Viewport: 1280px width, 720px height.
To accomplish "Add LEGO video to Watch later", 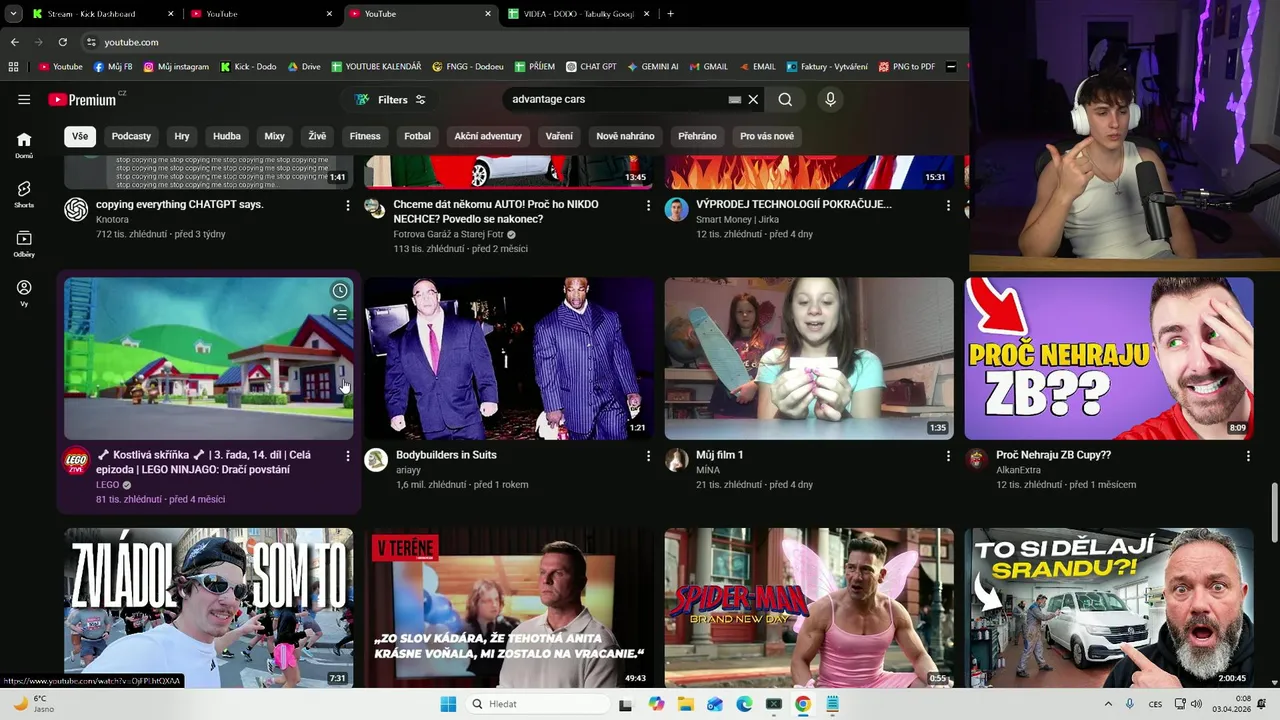I will tap(340, 291).
